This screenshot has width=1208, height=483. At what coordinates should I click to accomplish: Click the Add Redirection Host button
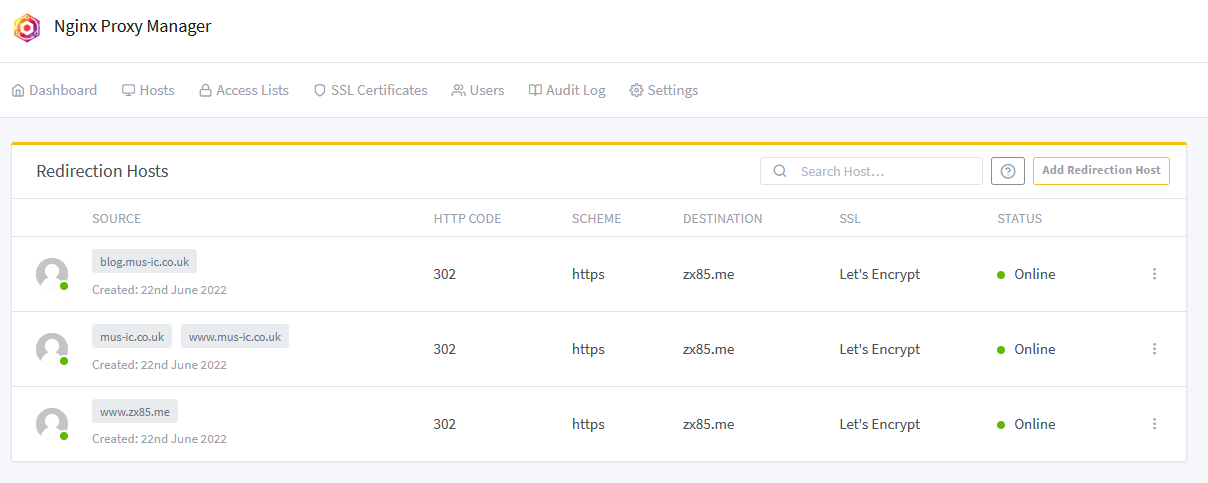[1101, 171]
